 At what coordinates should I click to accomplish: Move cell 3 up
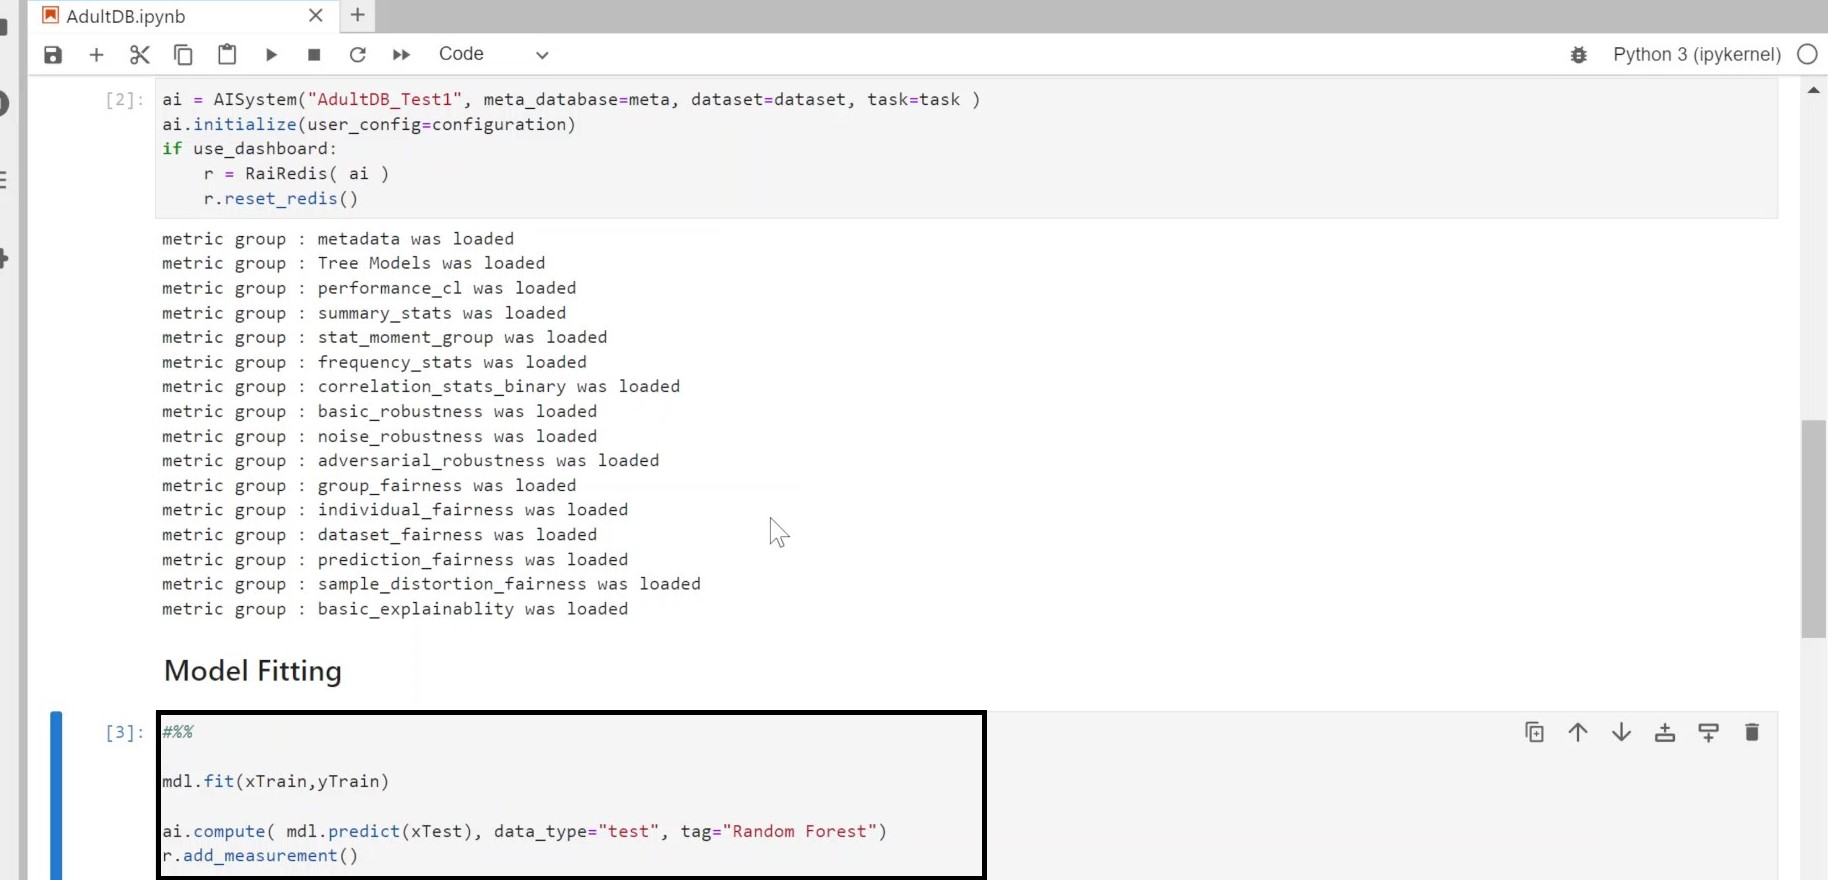[x=1578, y=732]
